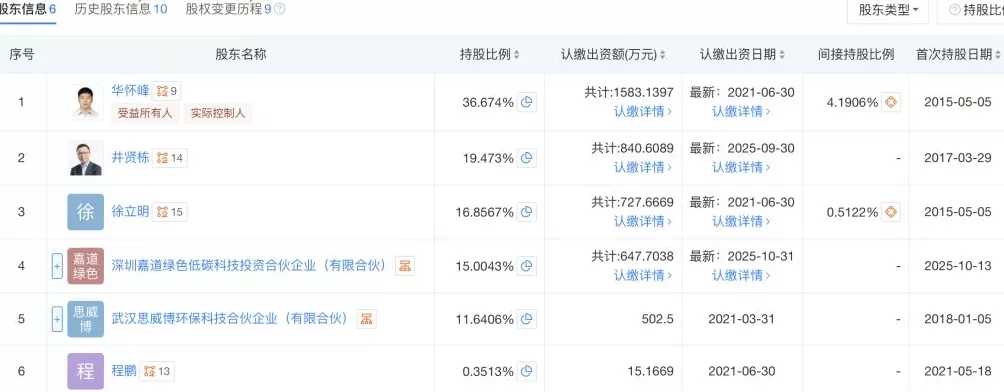Select contribution date 2021-03-31
1004x392 pixels.
coord(742,318)
